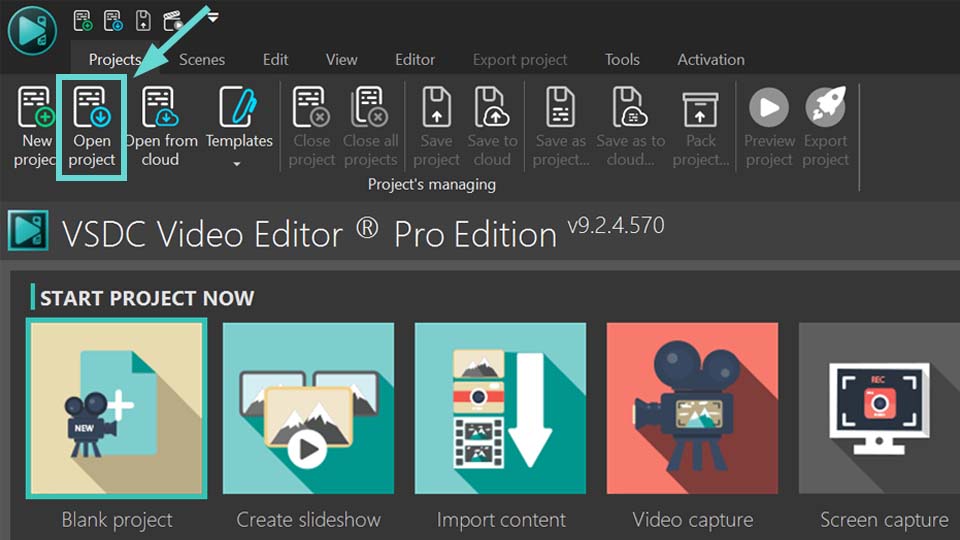Viewport: 960px width, 540px height.
Task: Open the Tools ribbon tab
Action: (x=622, y=59)
